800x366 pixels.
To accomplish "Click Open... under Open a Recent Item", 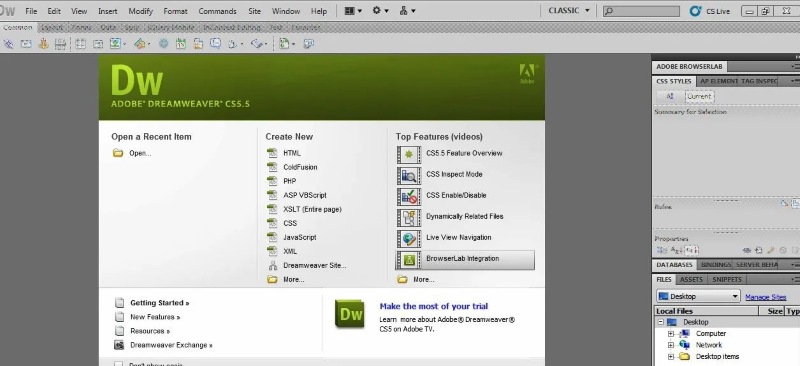I will pyautogui.click(x=140, y=153).
